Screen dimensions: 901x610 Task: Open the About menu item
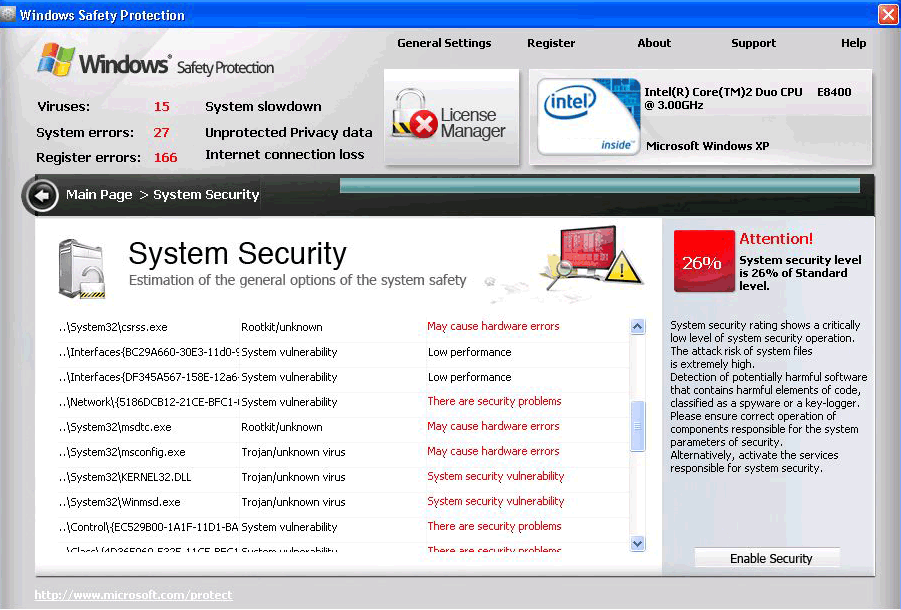coord(654,43)
